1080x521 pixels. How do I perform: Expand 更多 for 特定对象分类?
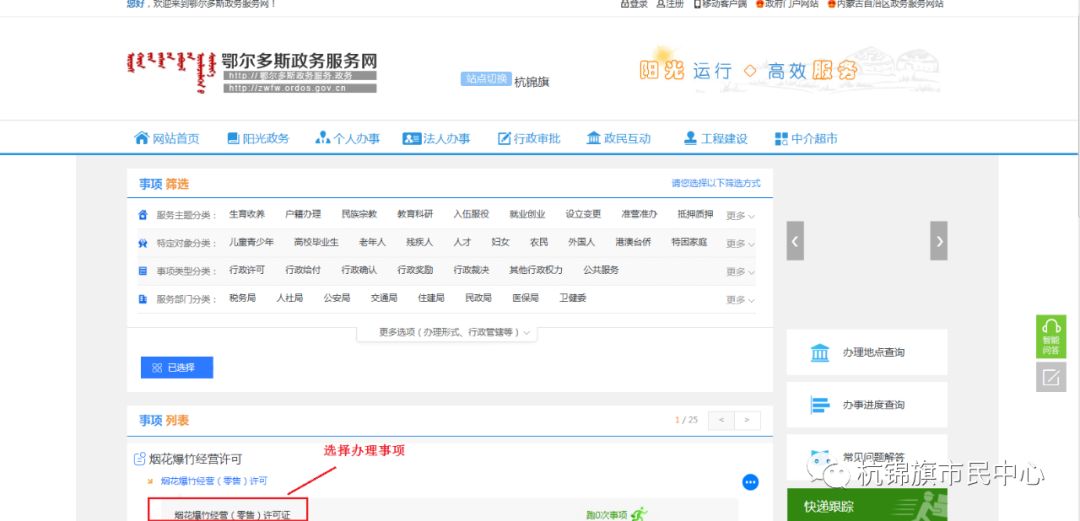[740, 243]
